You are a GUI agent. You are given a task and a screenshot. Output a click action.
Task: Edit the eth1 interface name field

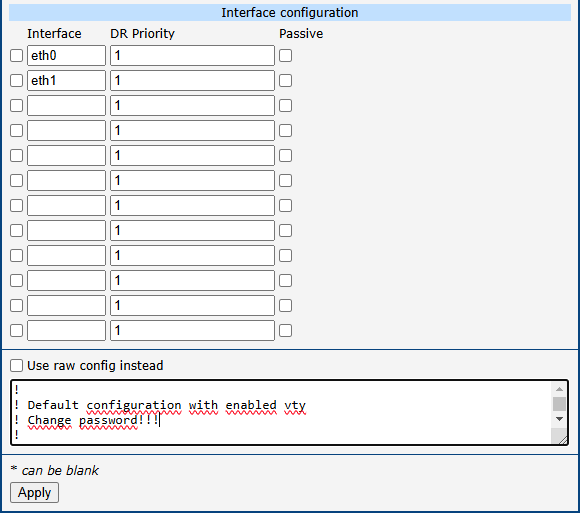pyautogui.click(x=67, y=81)
